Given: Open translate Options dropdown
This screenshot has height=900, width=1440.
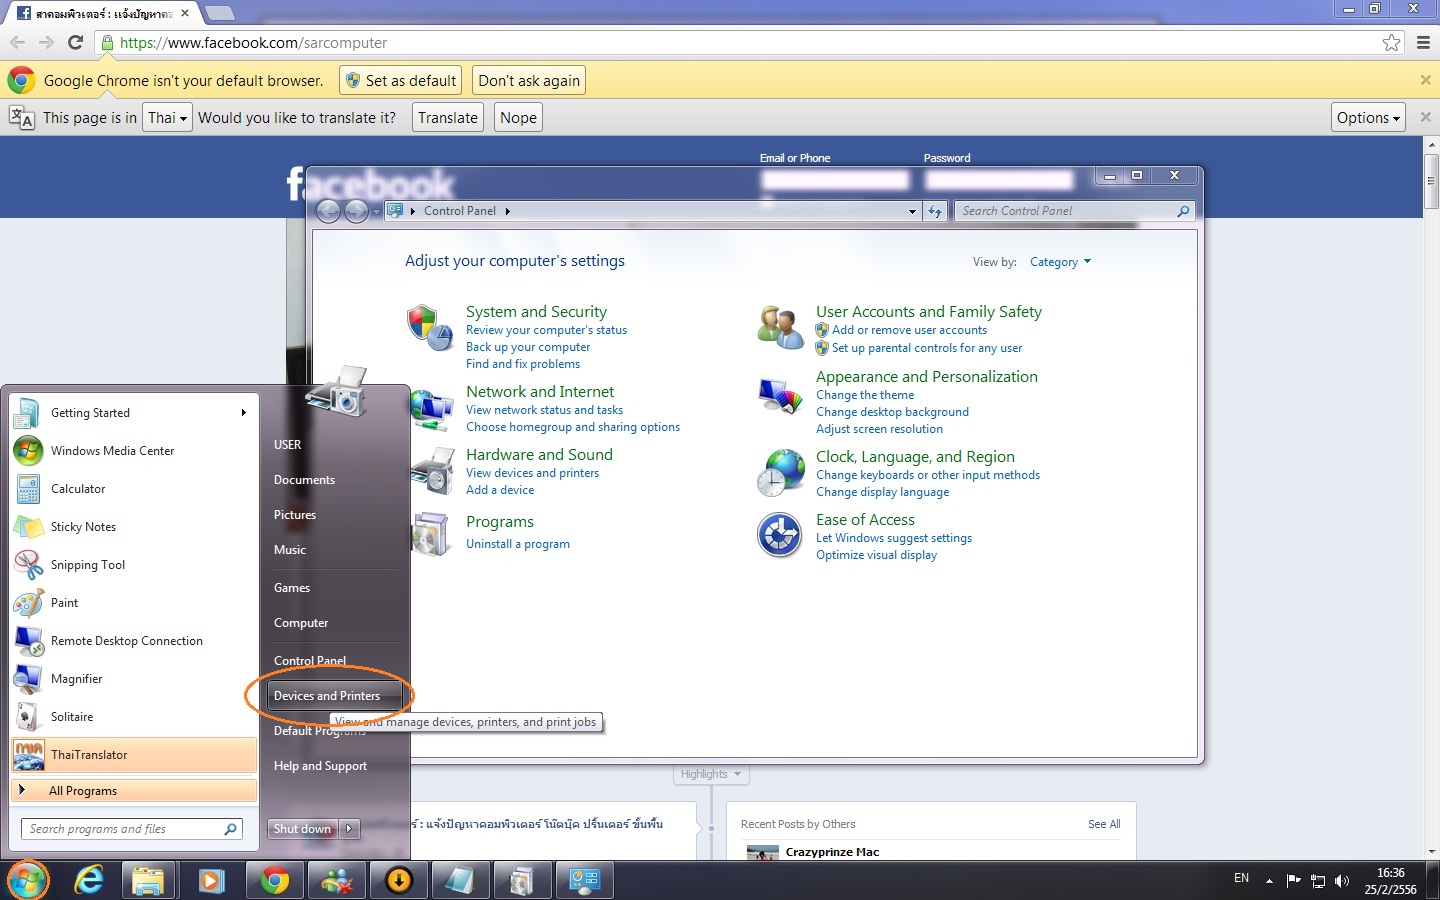Looking at the screenshot, I should 1368,117.
